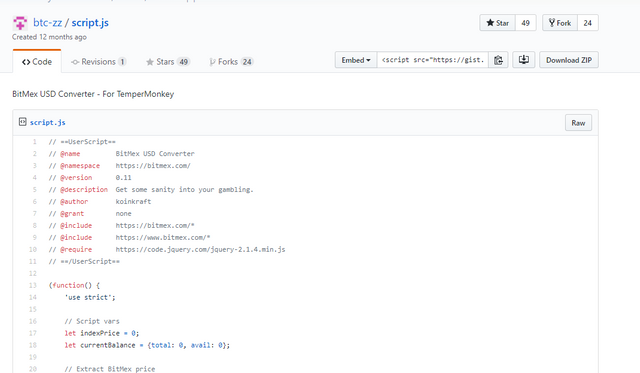Open the star count 49
Viewport: 640px width, 373px height.
(526, 23)
